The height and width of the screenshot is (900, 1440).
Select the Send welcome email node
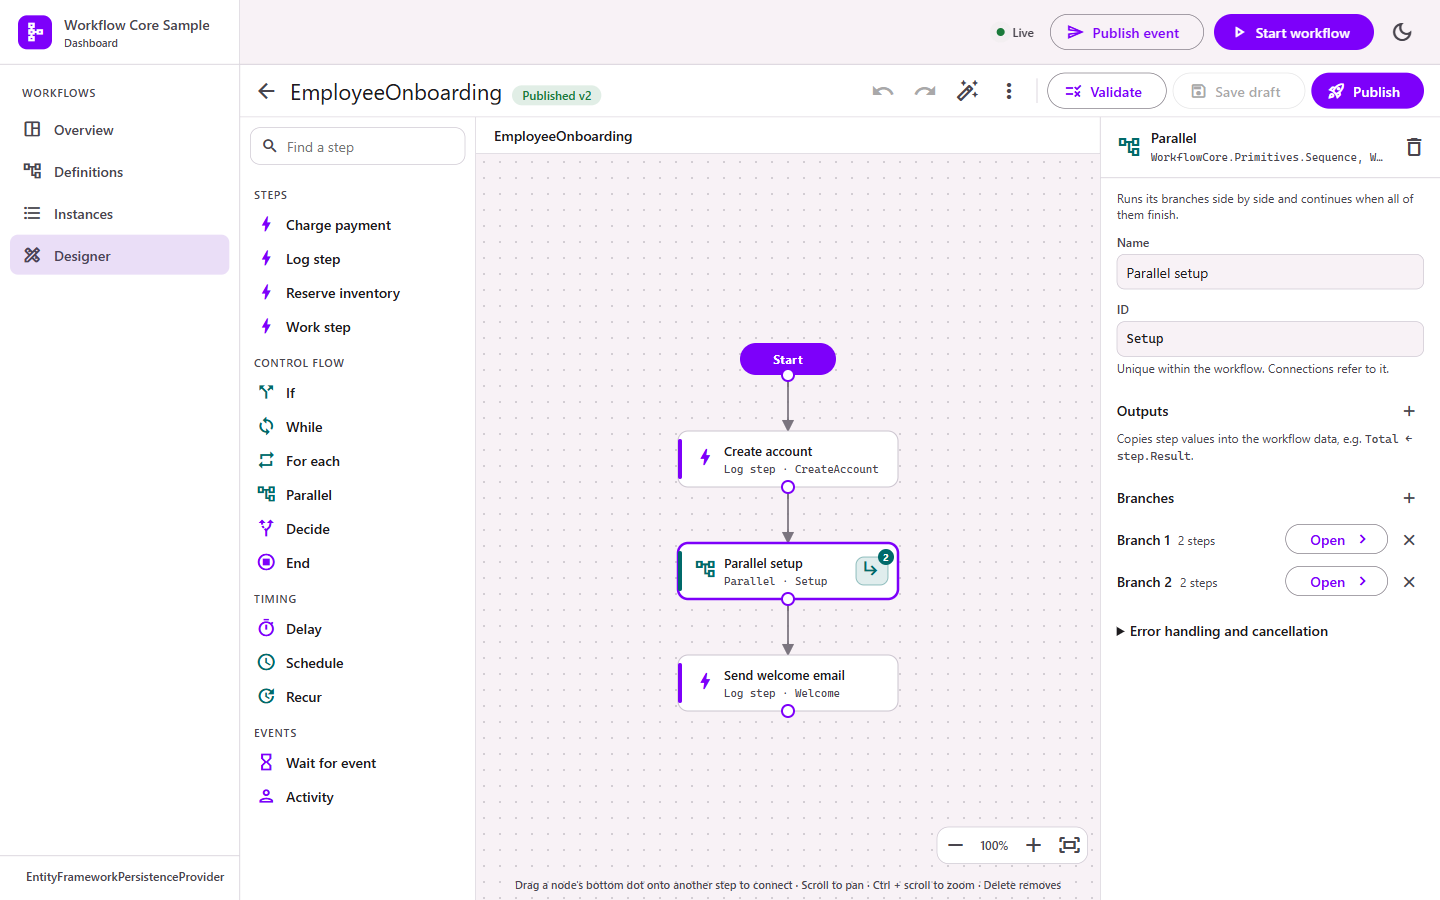pyautogui.click(x=788, y=683)
